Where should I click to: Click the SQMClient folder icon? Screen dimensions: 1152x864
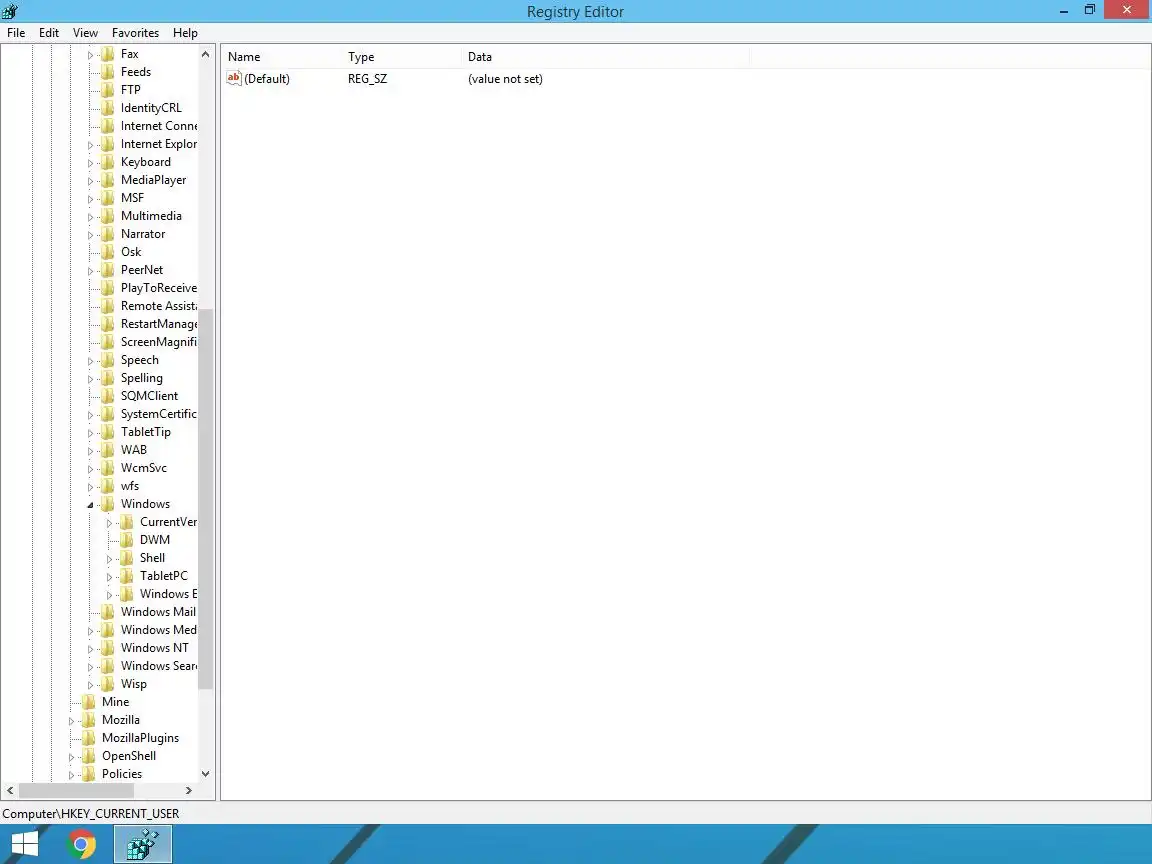(108, 396)
